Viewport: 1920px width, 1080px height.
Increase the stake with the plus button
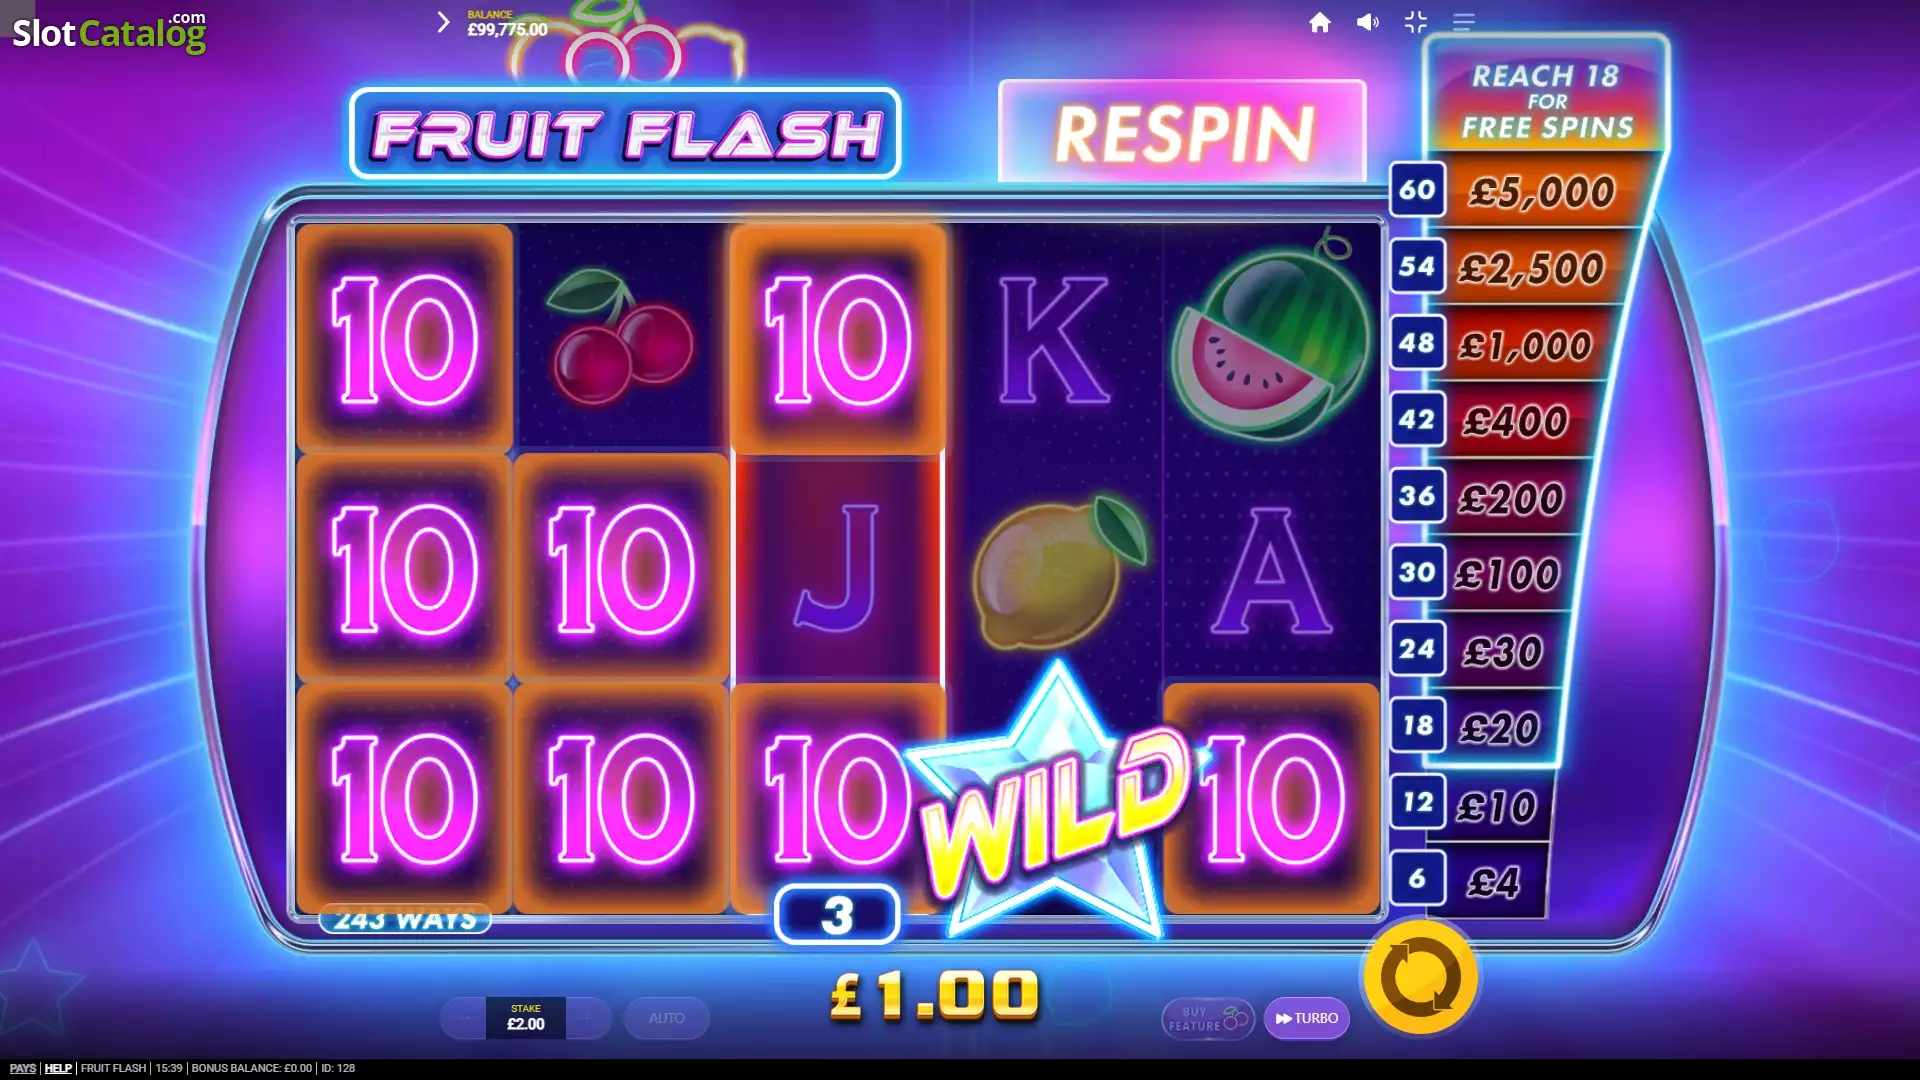[587, 1018]
